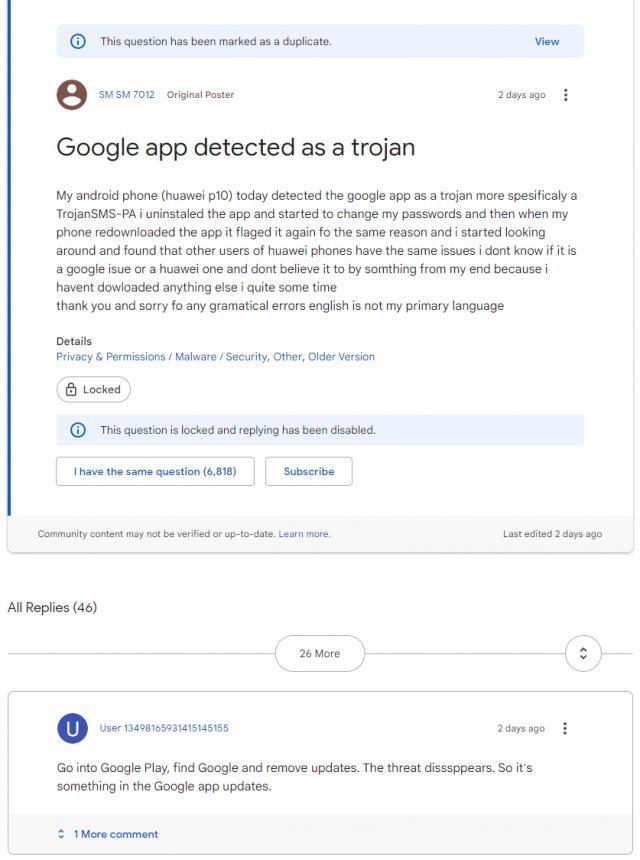Click View on the duplicate notice
Viewport: 640px width, 860px height.
546,41
